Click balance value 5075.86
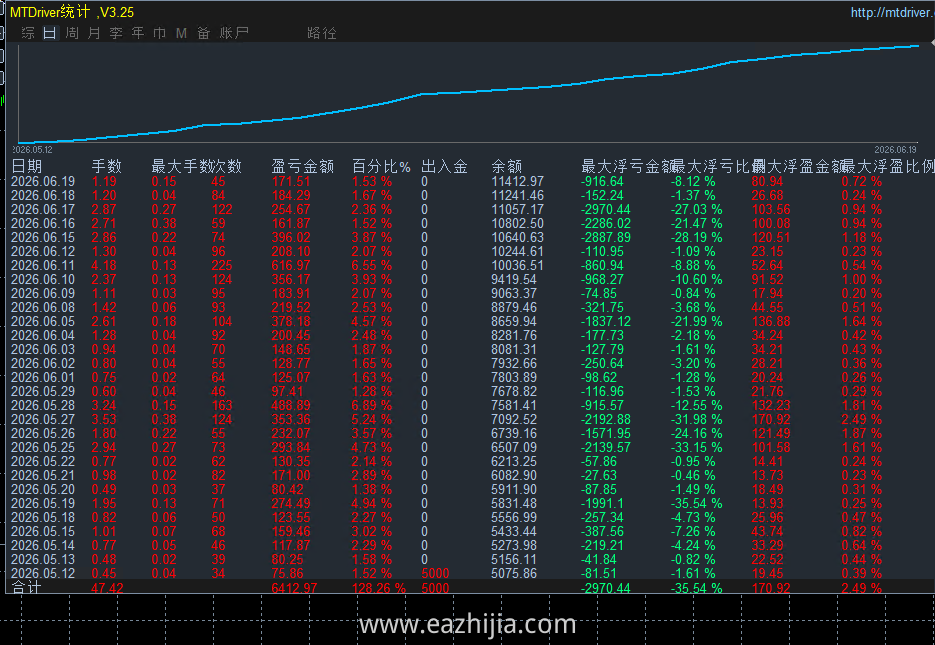This screenshot has height=645, width=935. tap(514, 573)
